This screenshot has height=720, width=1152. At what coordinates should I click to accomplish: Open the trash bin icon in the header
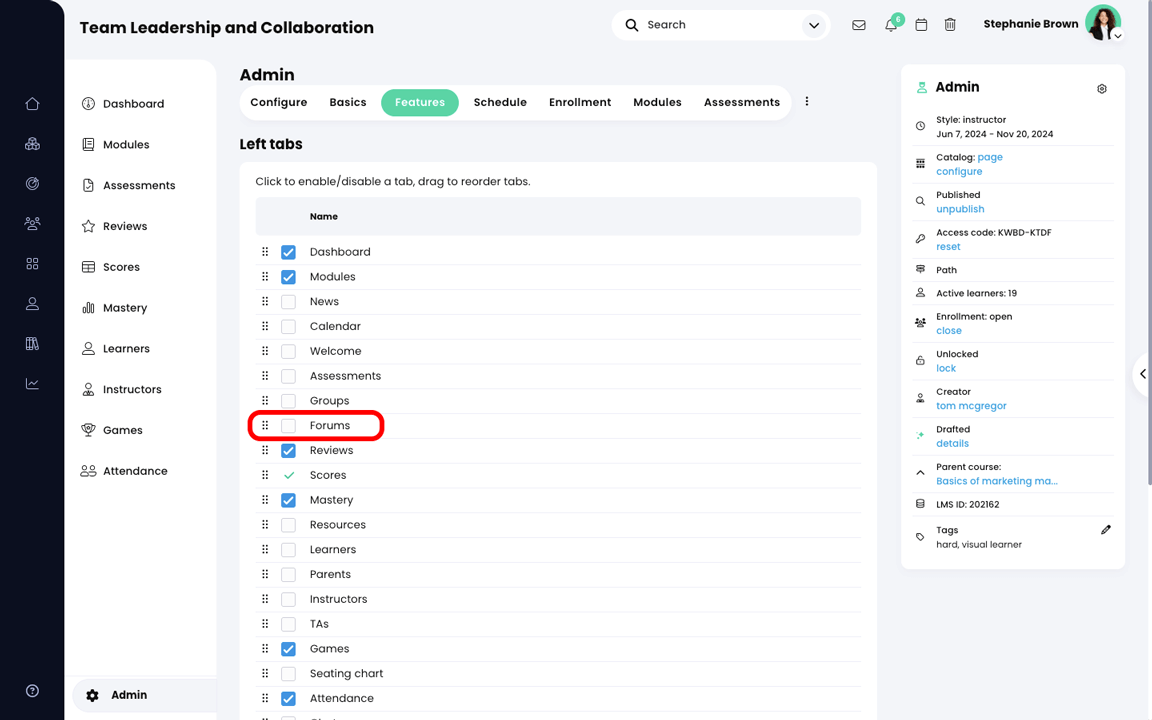coord(950,25)
